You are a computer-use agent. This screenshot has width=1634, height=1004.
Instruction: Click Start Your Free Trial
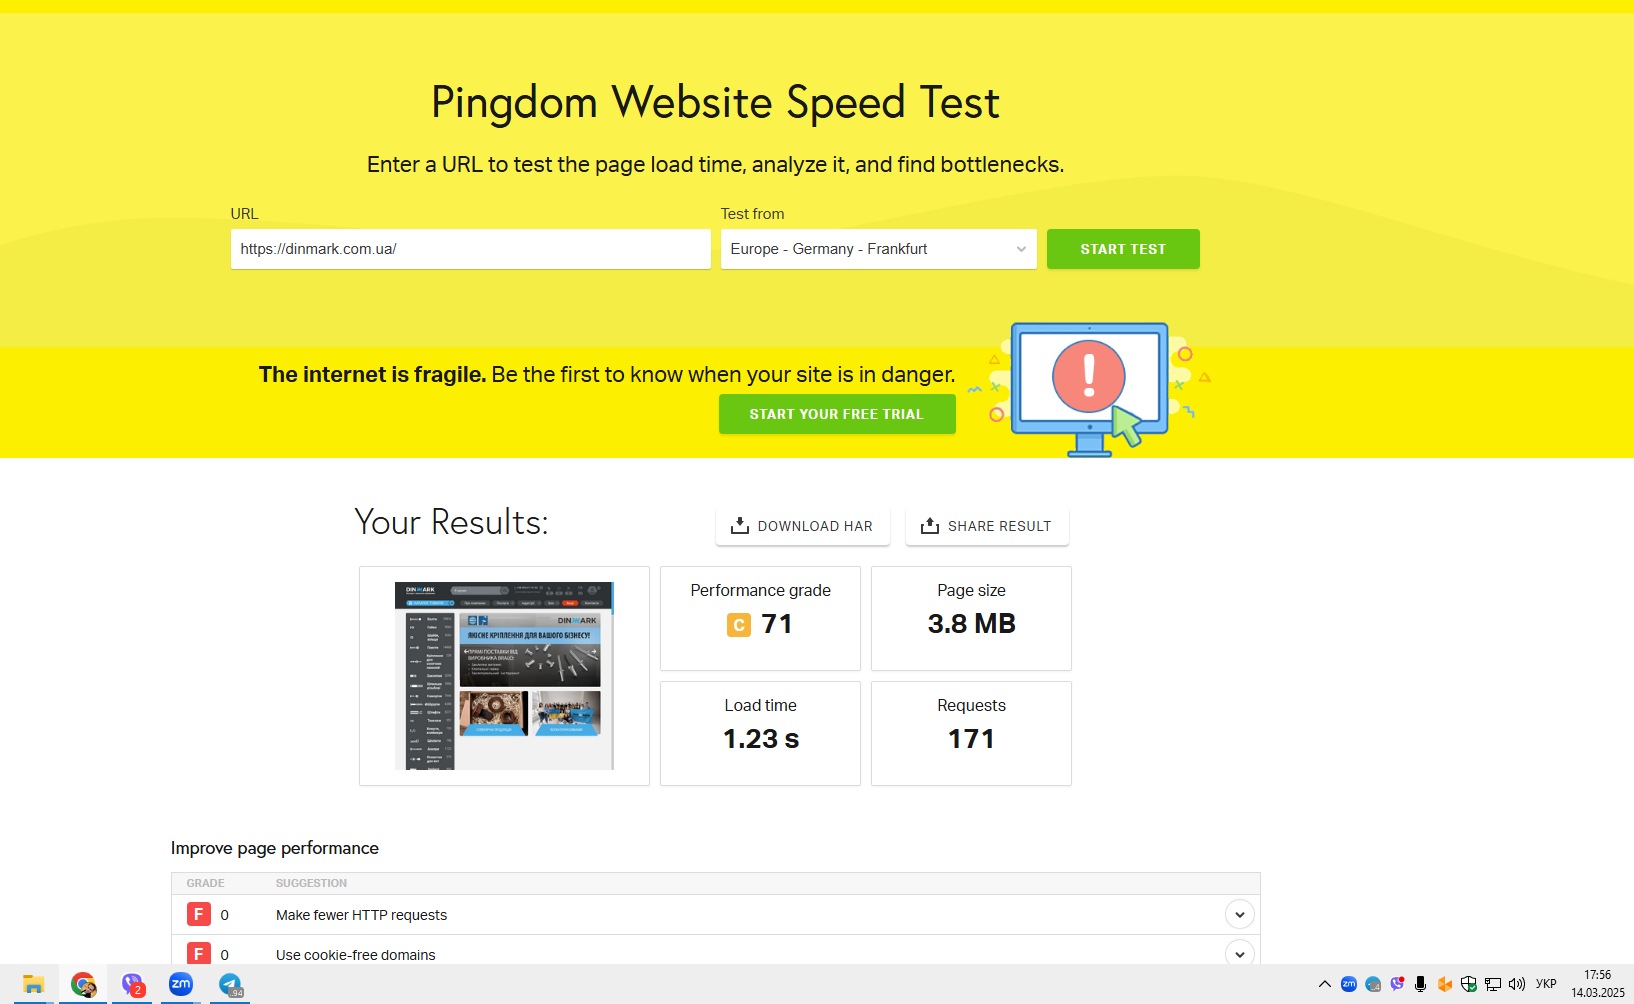tap(837, 414)
